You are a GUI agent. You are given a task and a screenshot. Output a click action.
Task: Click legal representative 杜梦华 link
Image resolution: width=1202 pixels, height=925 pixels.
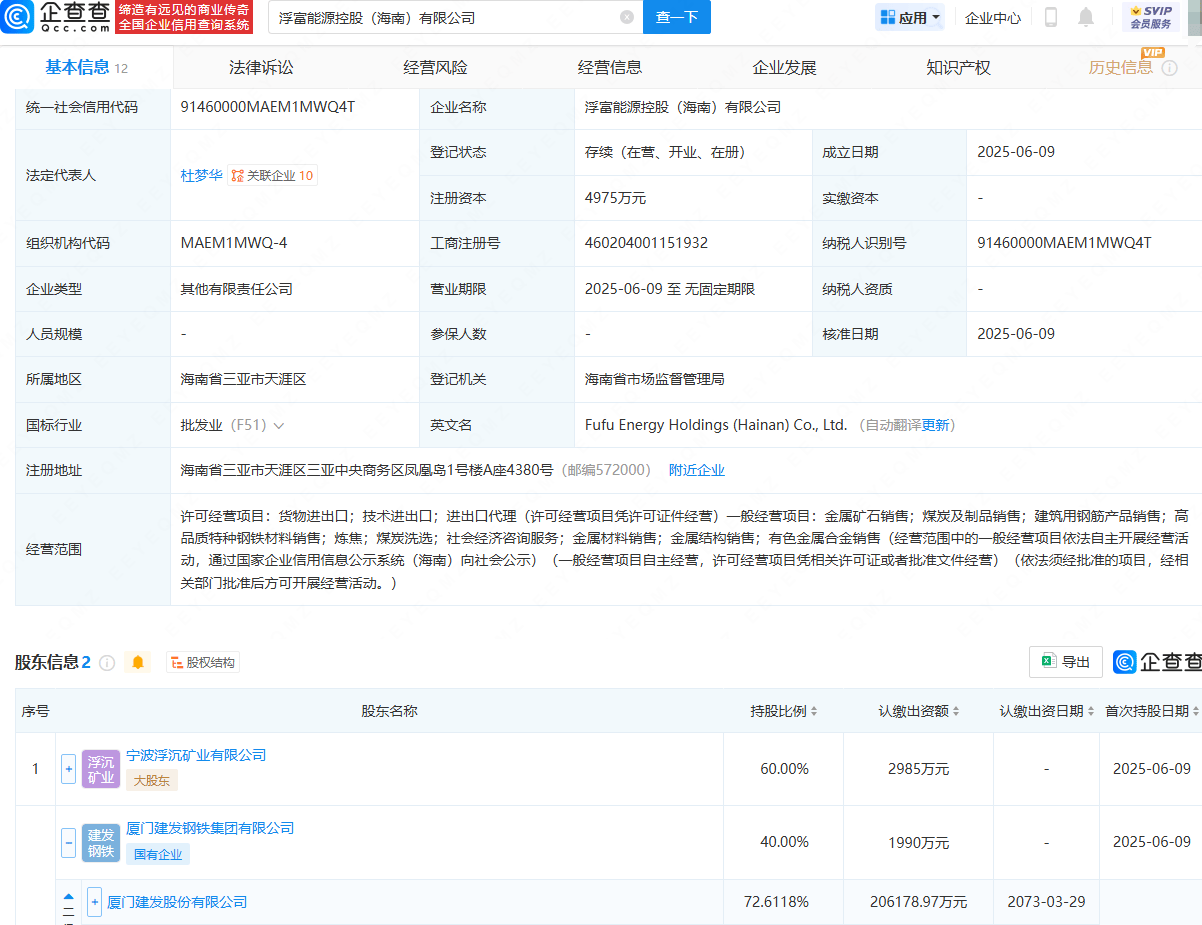pos(201,175)
